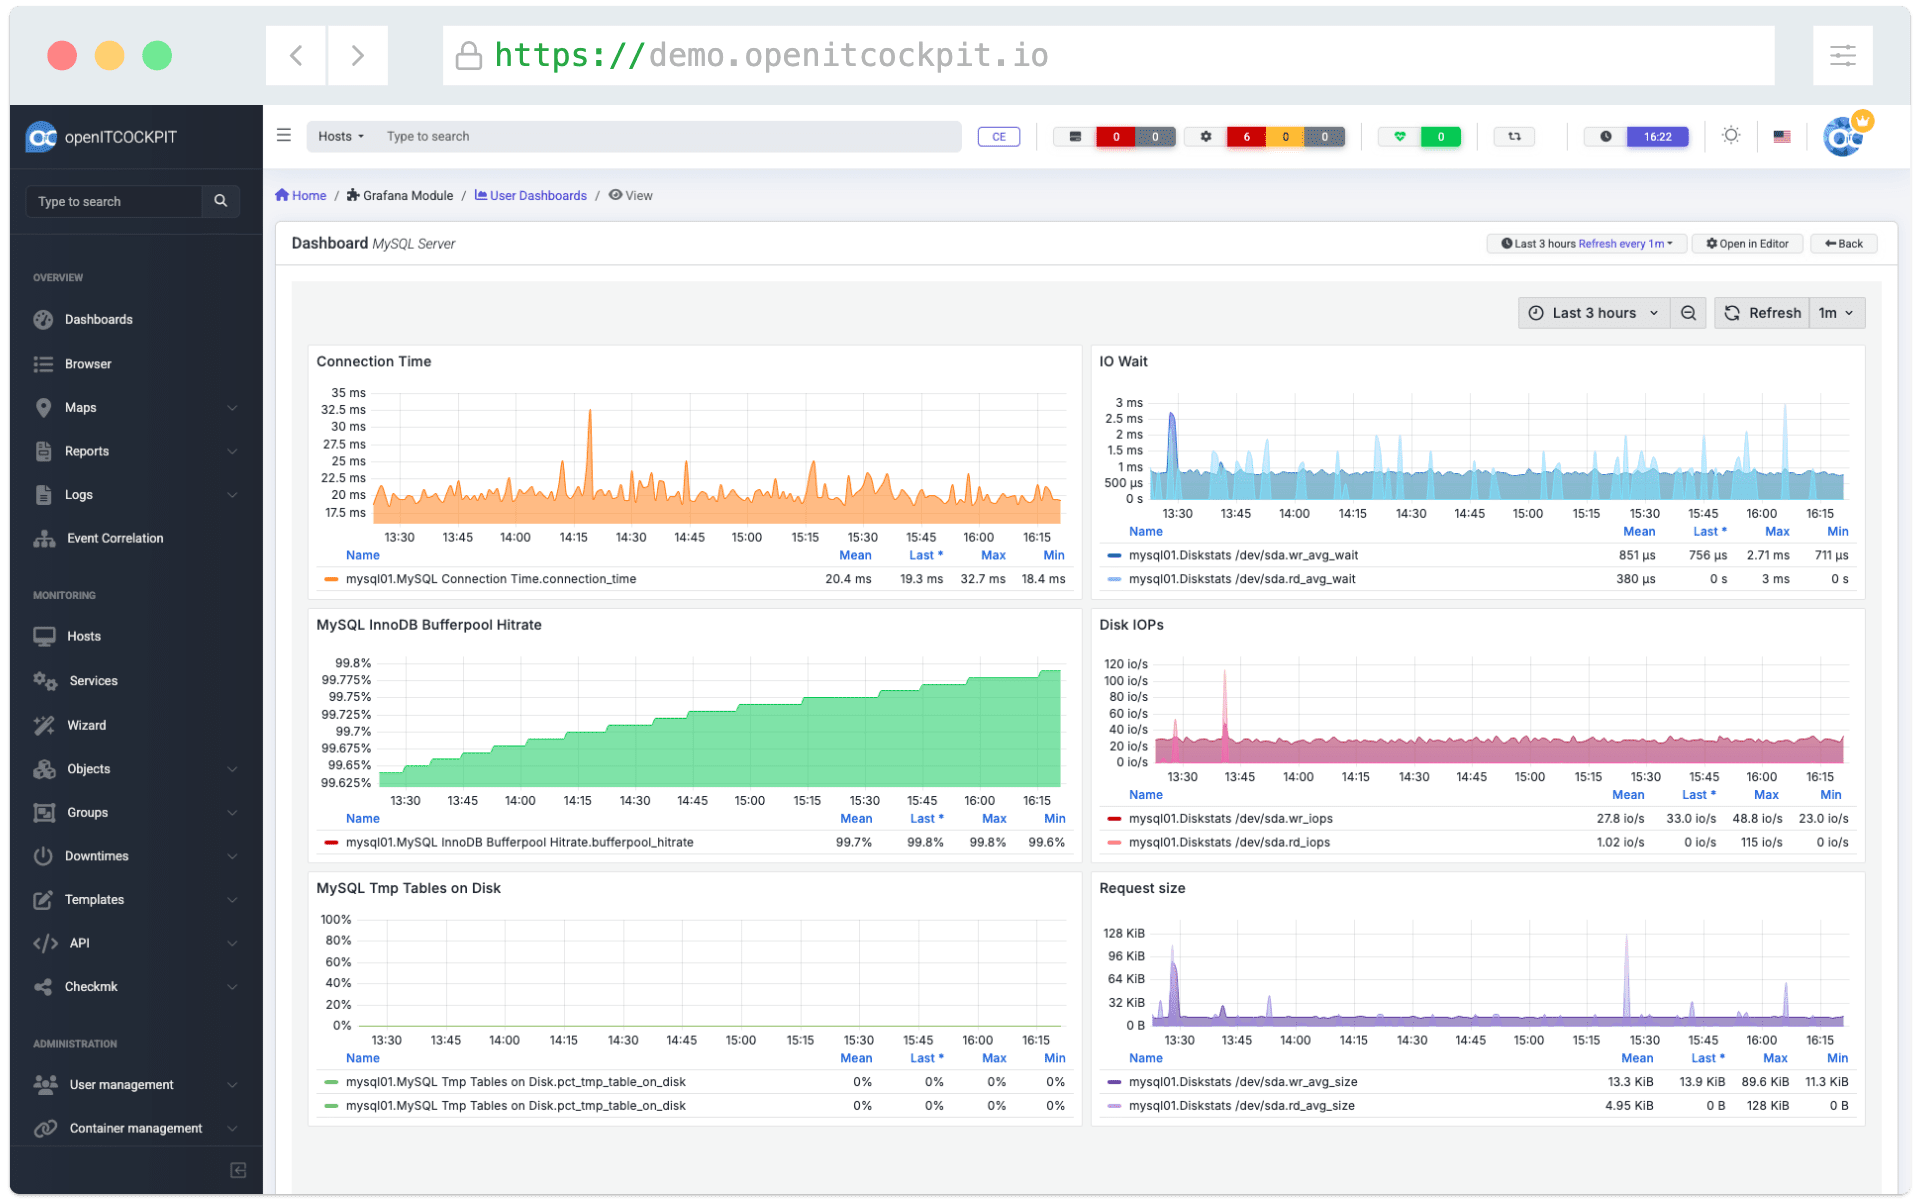Open the US flag language selector
Image resolution: width=1920 pixels, height=1200 pixels.
(x=1782, y=137)
